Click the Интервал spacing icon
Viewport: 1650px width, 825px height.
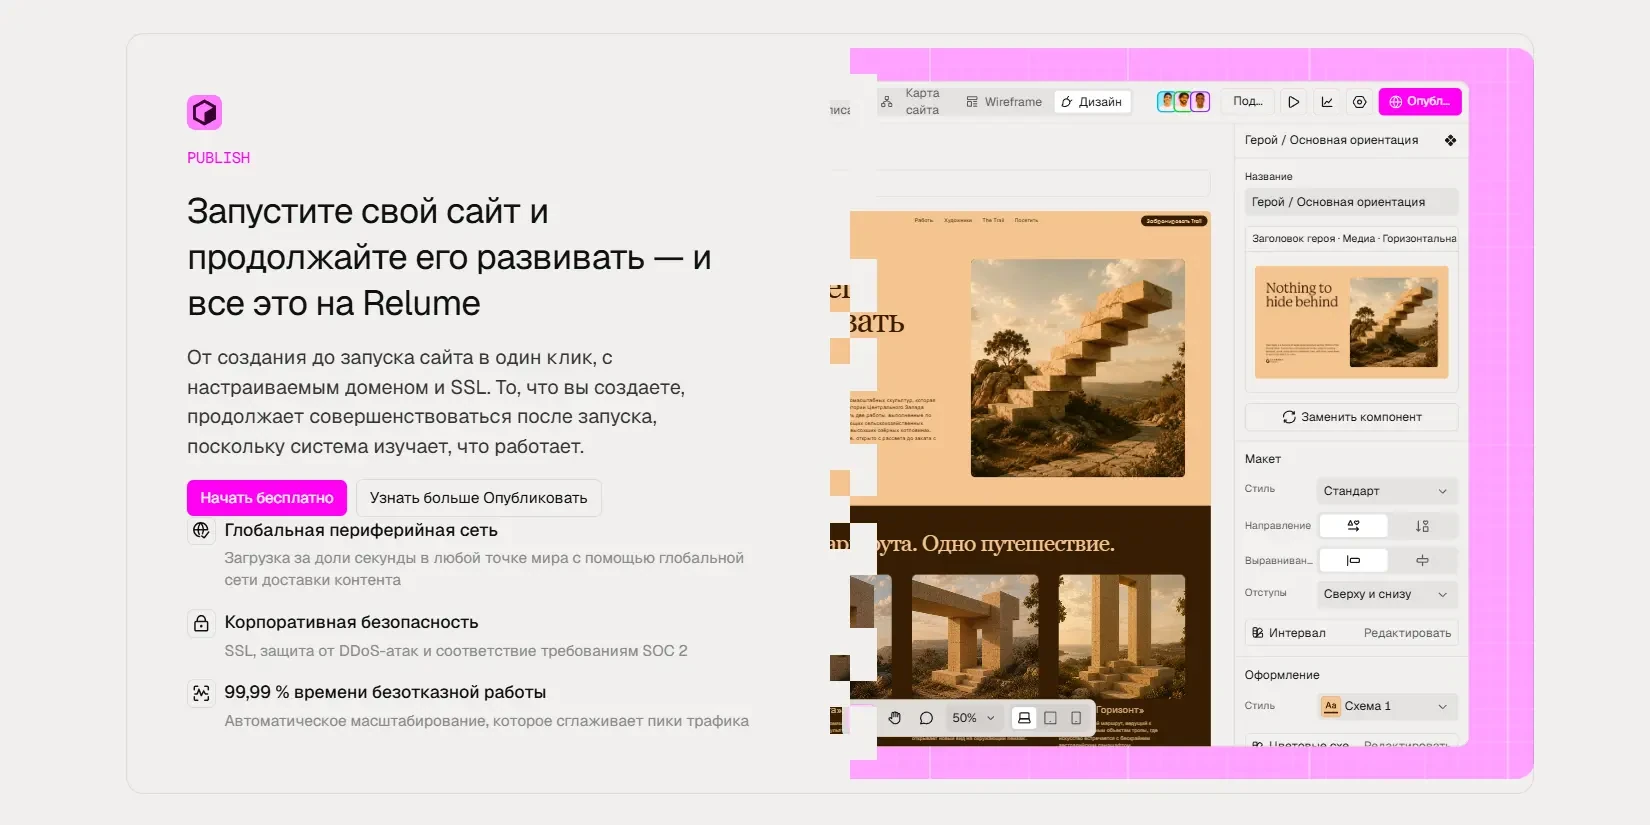tap(1257, 633)
